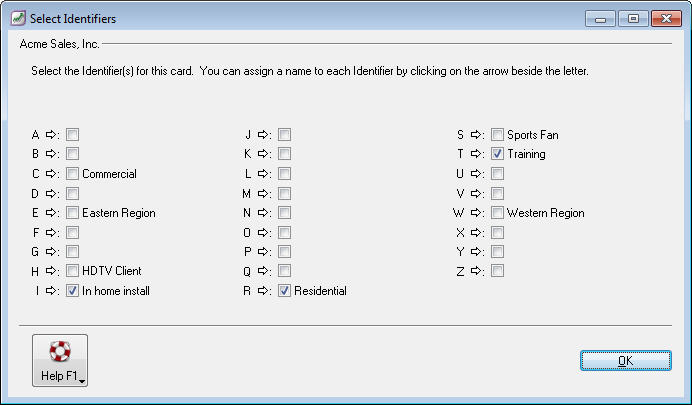The height and width of the screenshot is (405, 692).
Task: Click the rename arrow beside letter R
Action: [263, 290]
